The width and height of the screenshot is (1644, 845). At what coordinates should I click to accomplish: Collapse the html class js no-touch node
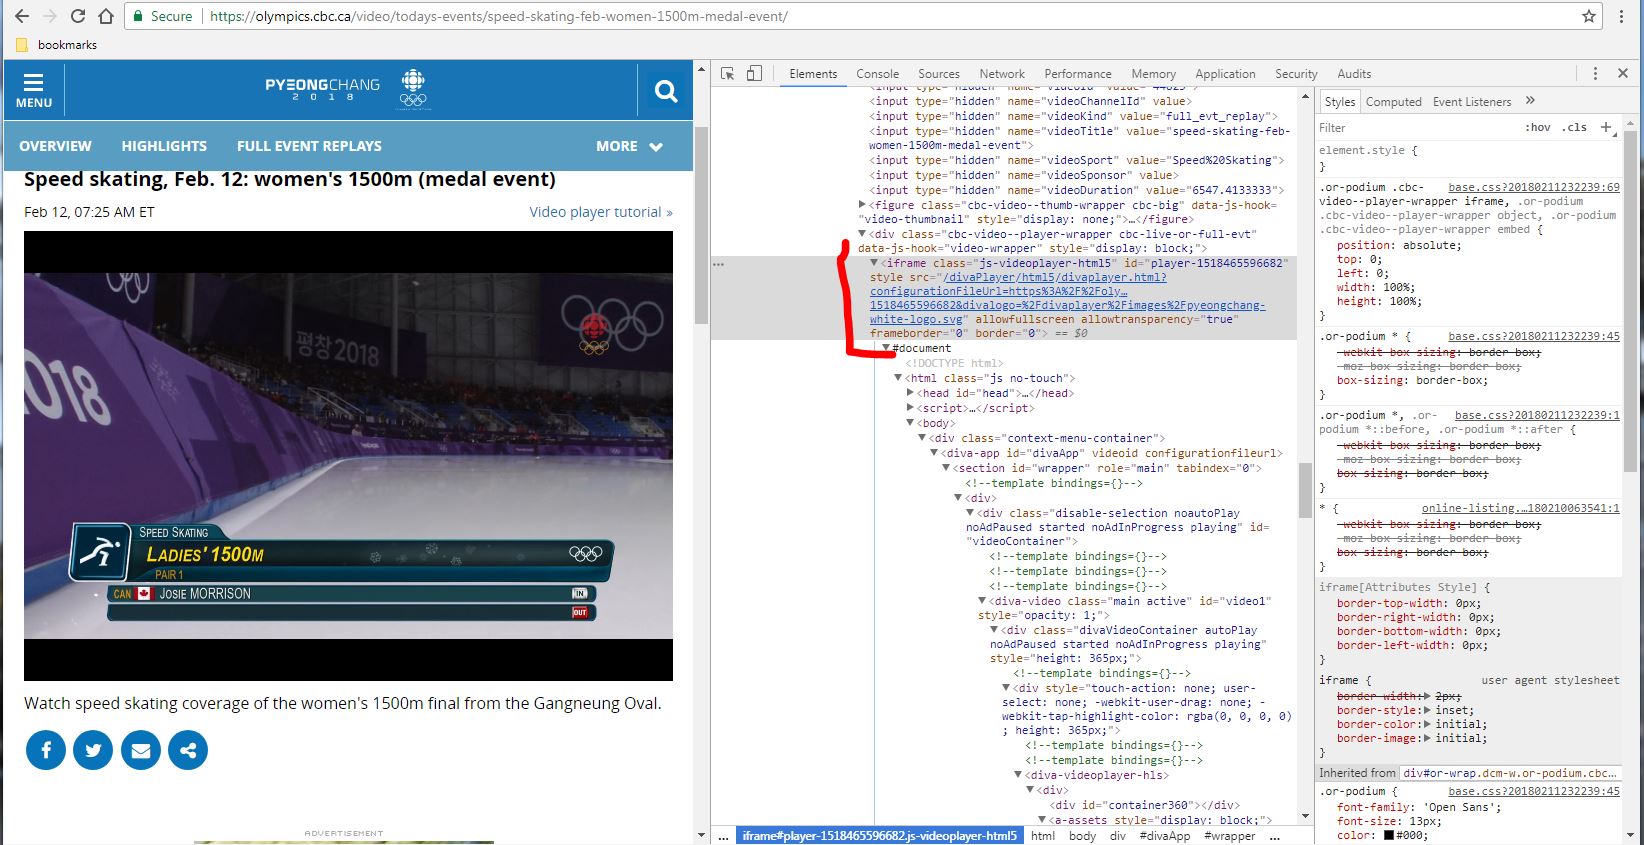pos(898,379)
